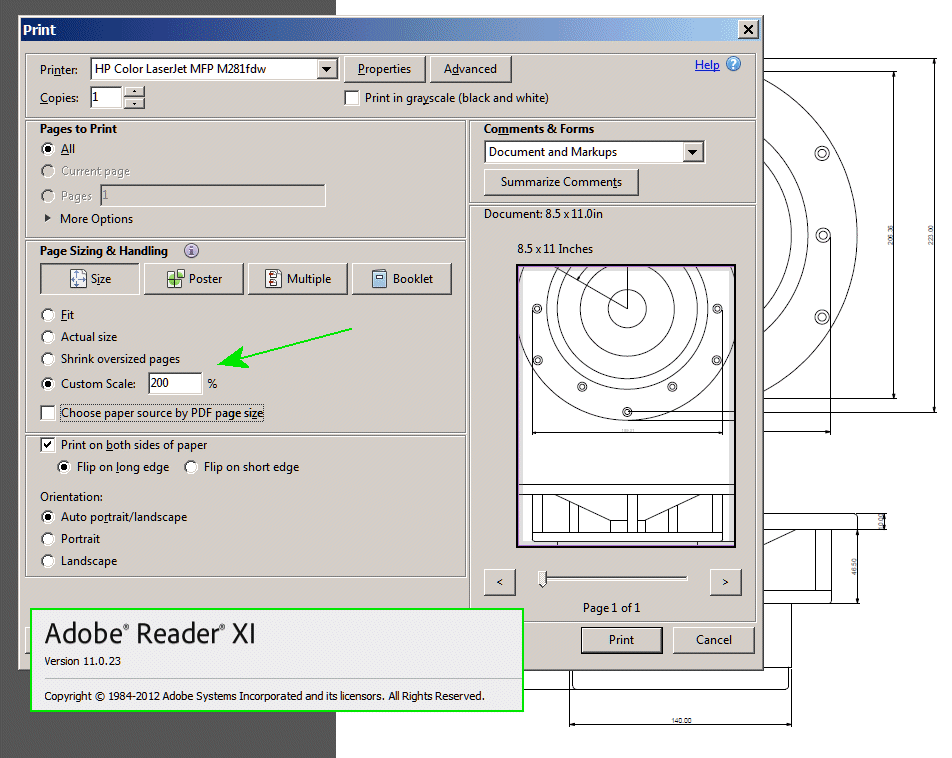
Task: Close the Print dialog window
Action: 749,29
